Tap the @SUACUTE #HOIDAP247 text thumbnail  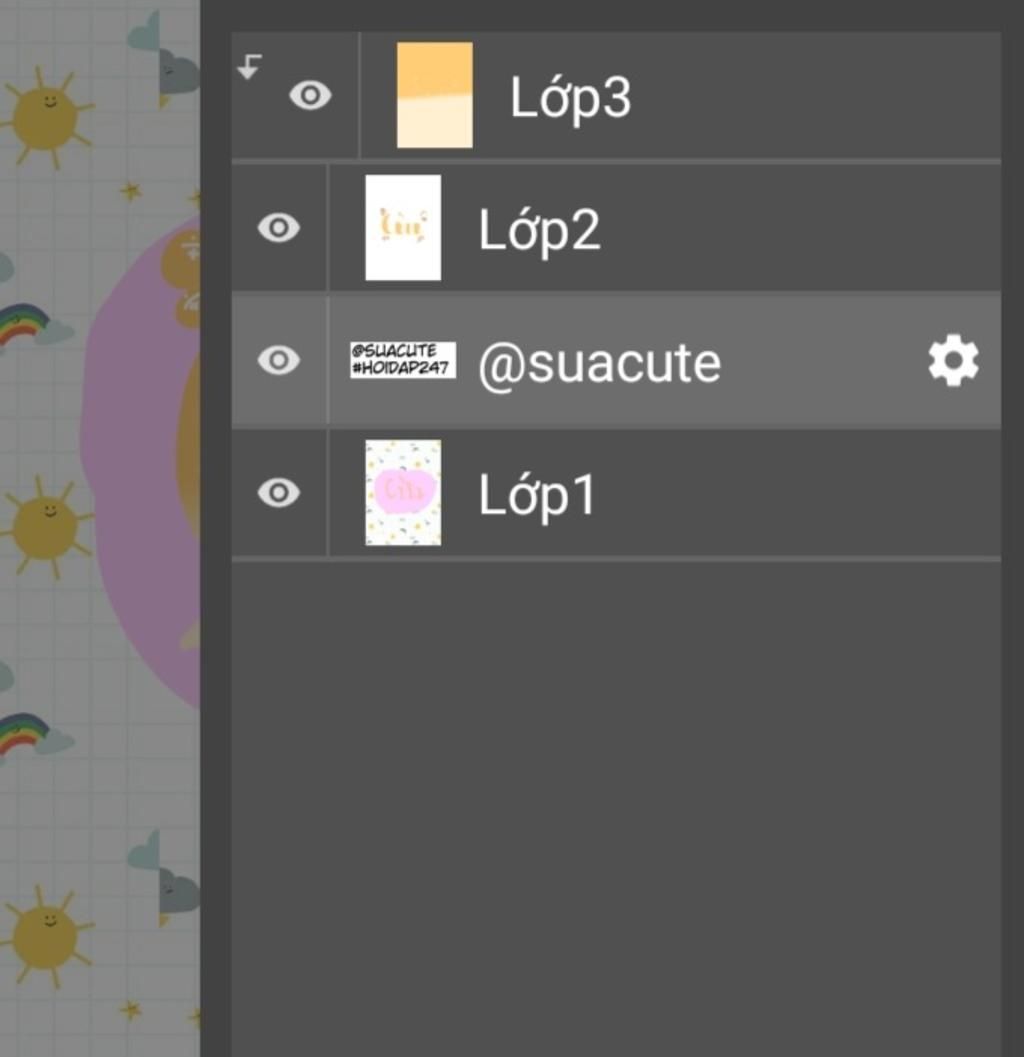403,360
